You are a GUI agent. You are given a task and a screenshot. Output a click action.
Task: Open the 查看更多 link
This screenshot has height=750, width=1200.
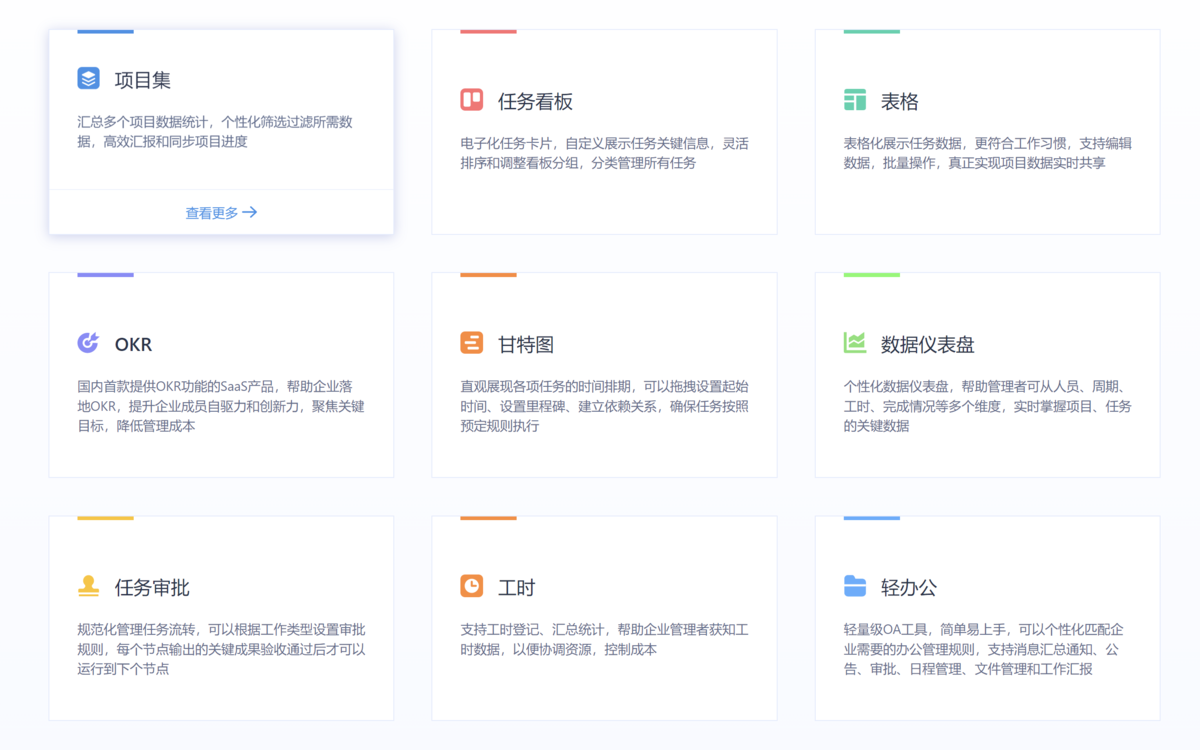212,213
